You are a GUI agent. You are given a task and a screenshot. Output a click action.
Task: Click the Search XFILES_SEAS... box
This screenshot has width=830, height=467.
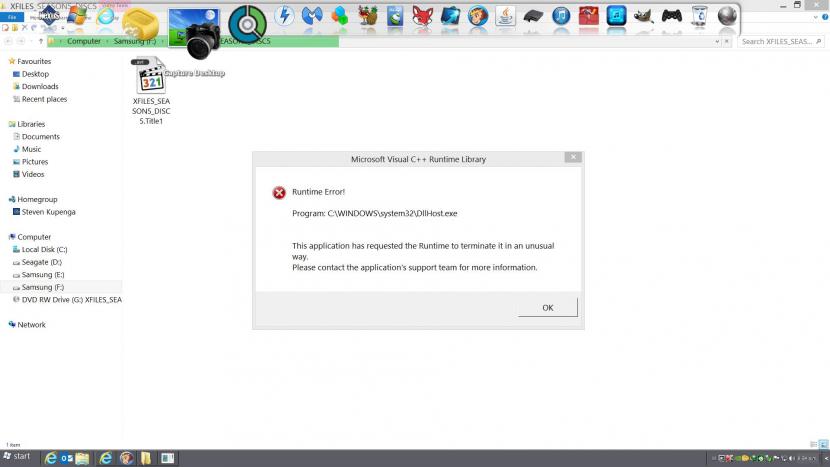781,41
